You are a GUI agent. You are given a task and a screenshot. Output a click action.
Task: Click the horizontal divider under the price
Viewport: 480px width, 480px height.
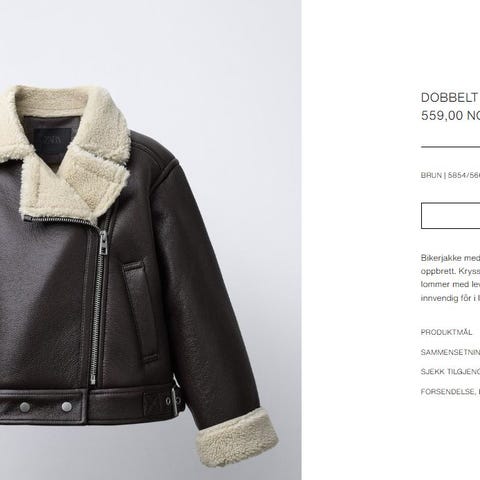pyautogui.click(x=450, y=147)
